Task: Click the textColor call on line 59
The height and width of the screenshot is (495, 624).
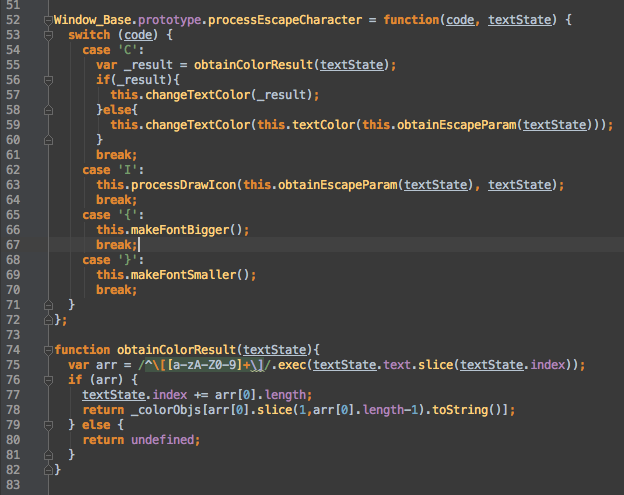Action: pyautogui.click(x=324, y=125)
